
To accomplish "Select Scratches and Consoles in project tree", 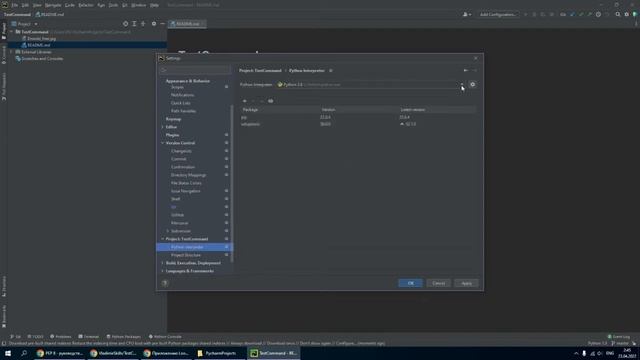I will point(42,59).
